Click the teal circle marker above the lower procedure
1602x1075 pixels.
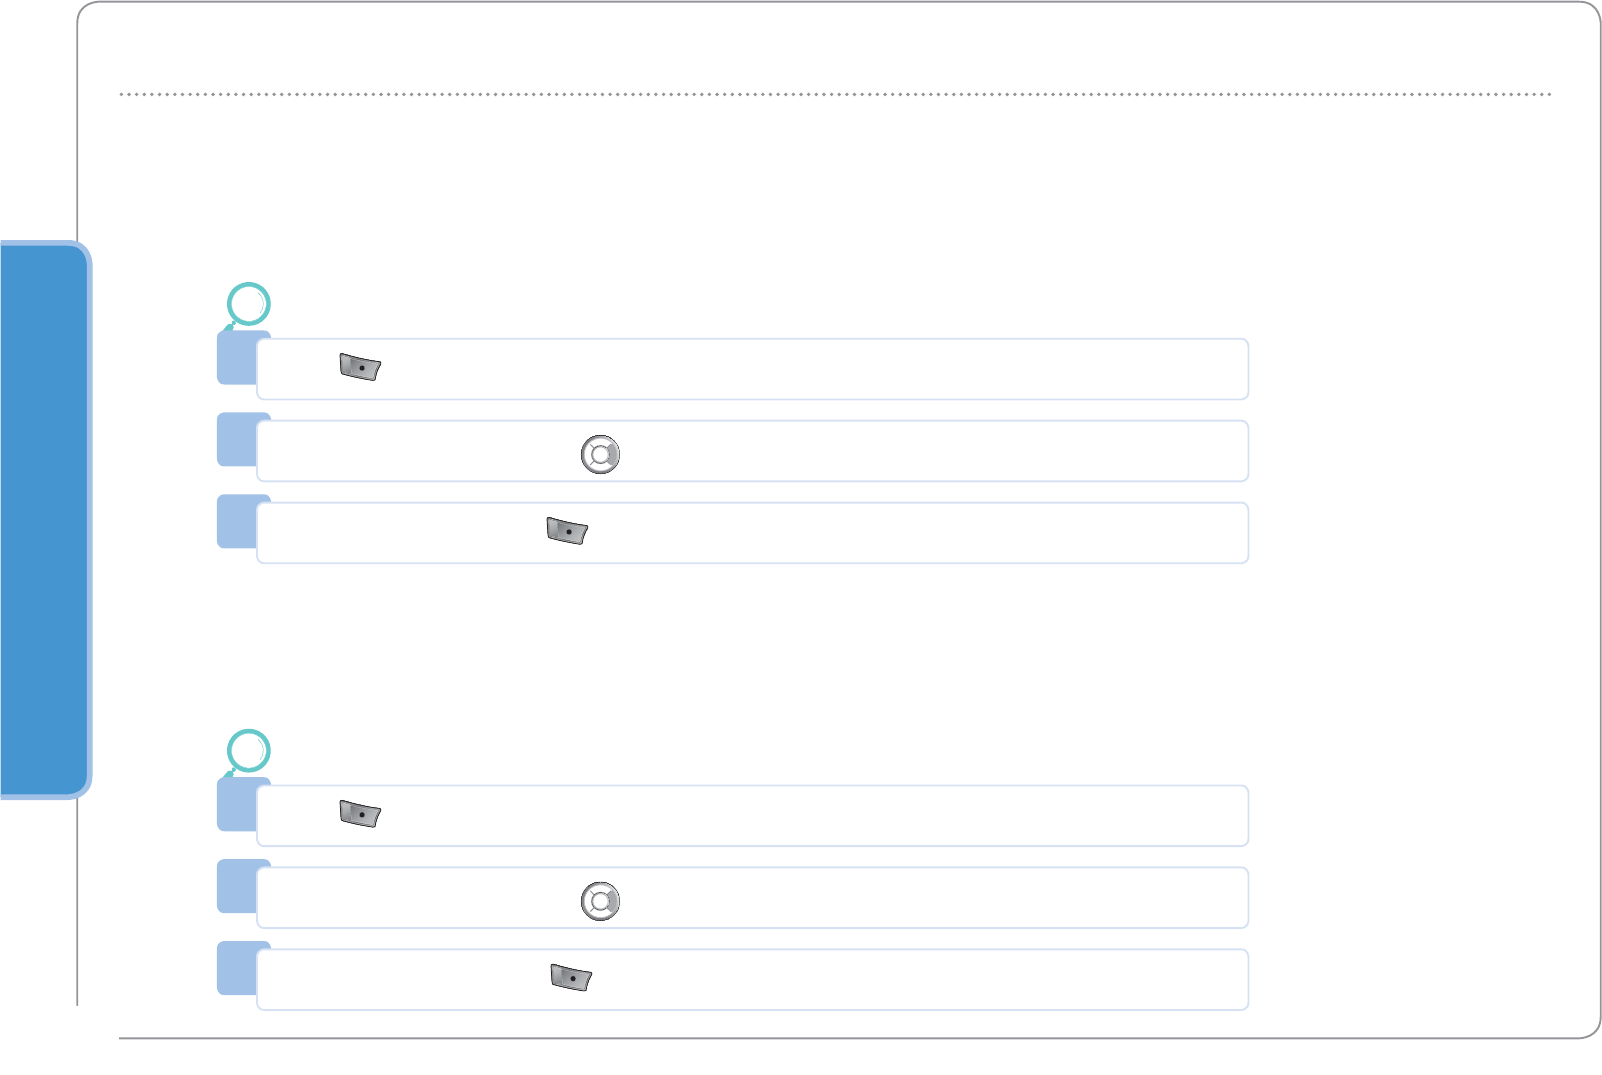pyautogui.click(x=249, y=751)
